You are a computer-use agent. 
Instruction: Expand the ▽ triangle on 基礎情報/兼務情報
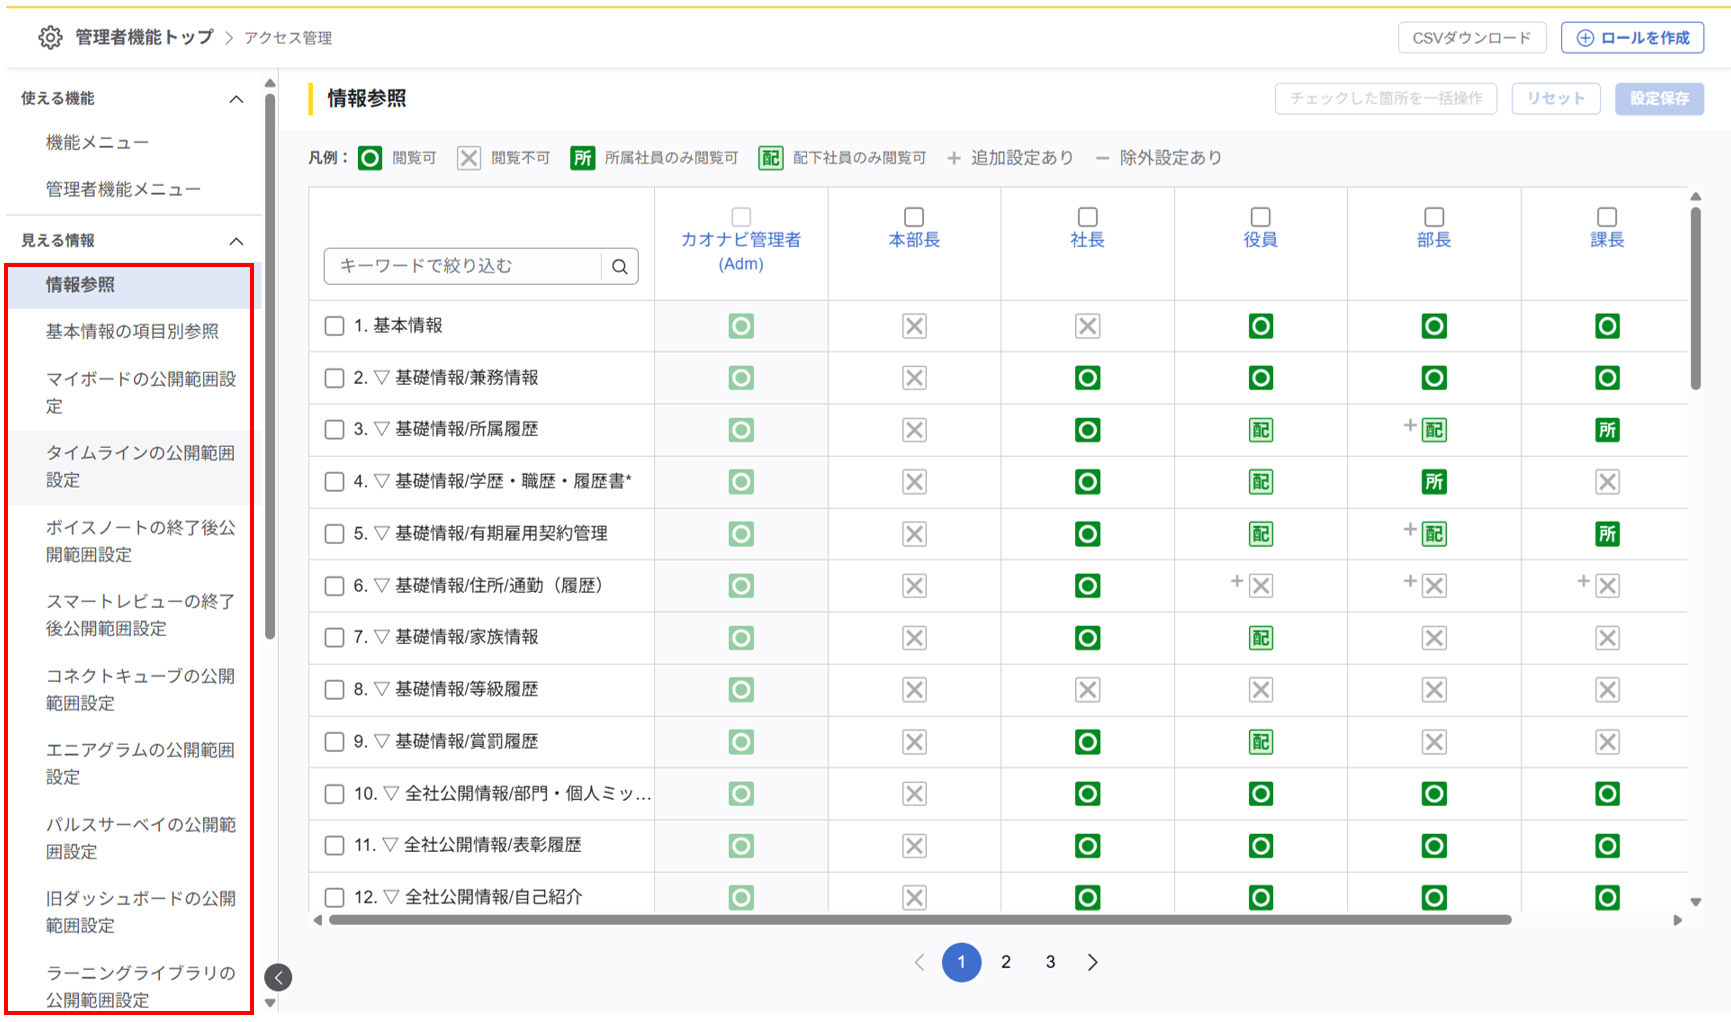381,377
